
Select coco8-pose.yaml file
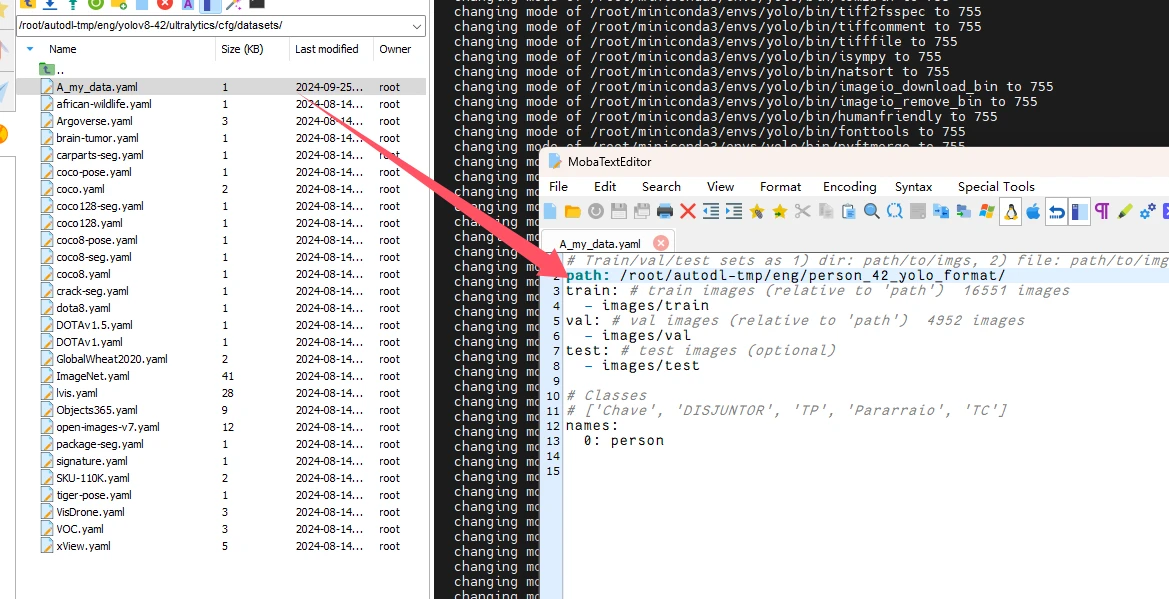(97, 240)
